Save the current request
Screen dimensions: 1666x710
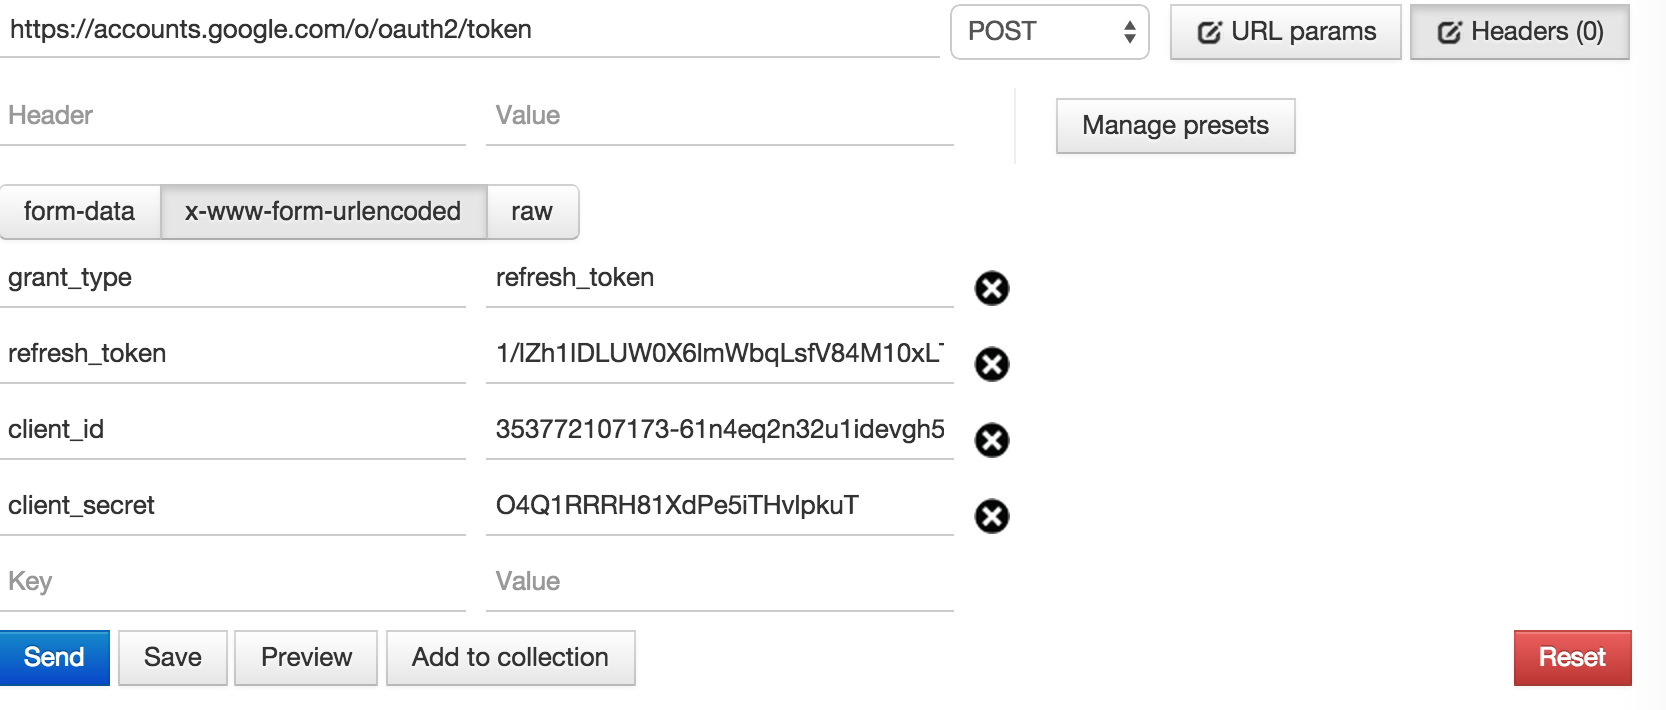172,657
